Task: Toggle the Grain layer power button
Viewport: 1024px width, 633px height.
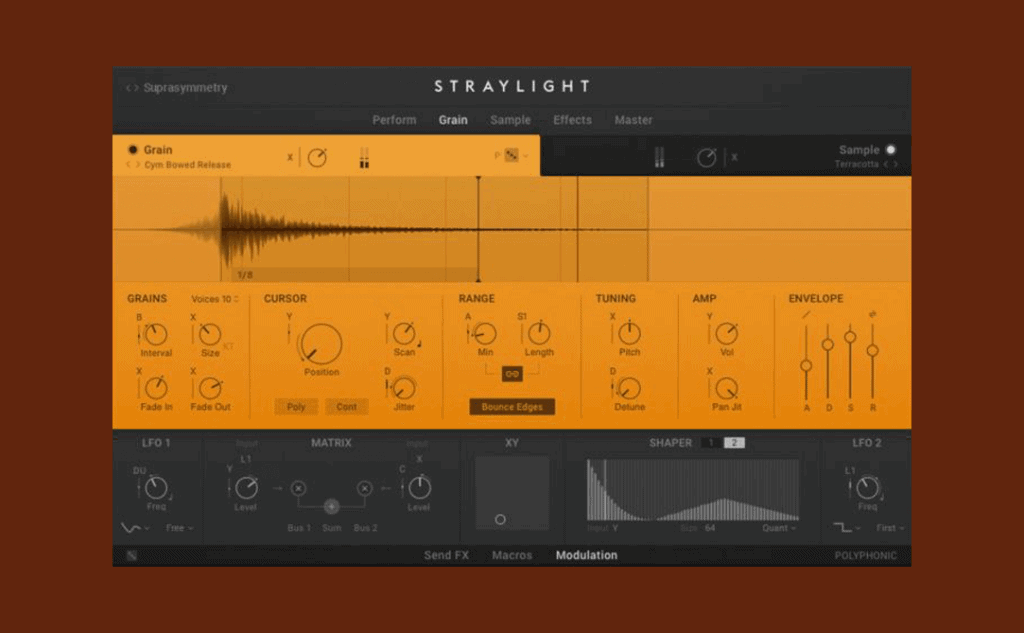Action: [133, 150]
